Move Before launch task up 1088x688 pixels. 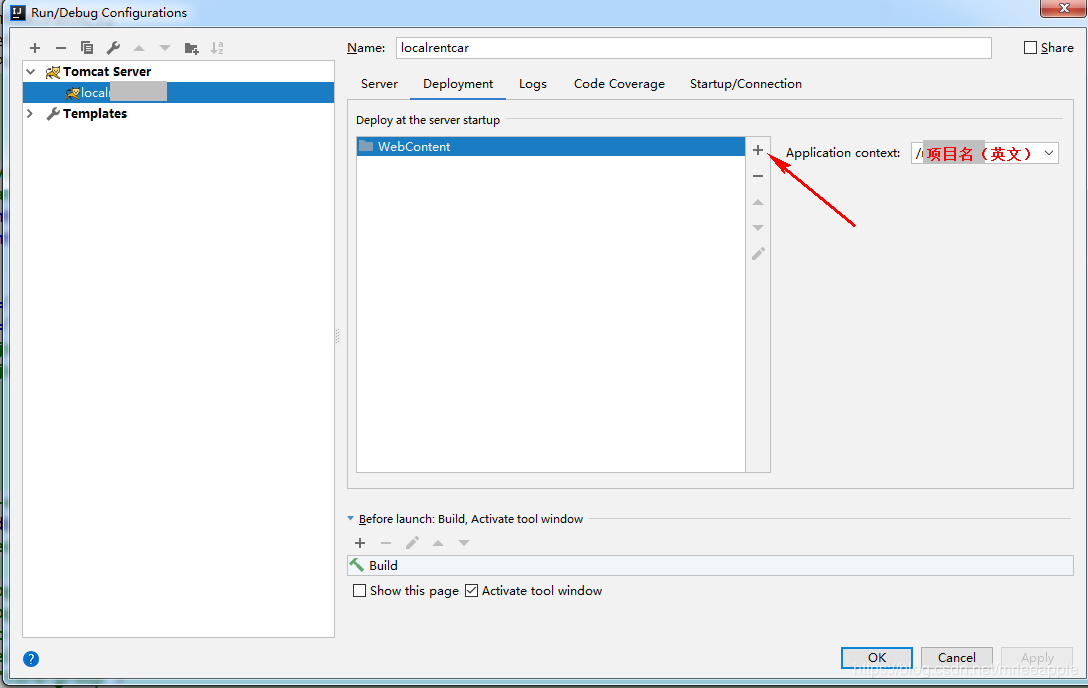pos(438,543)
